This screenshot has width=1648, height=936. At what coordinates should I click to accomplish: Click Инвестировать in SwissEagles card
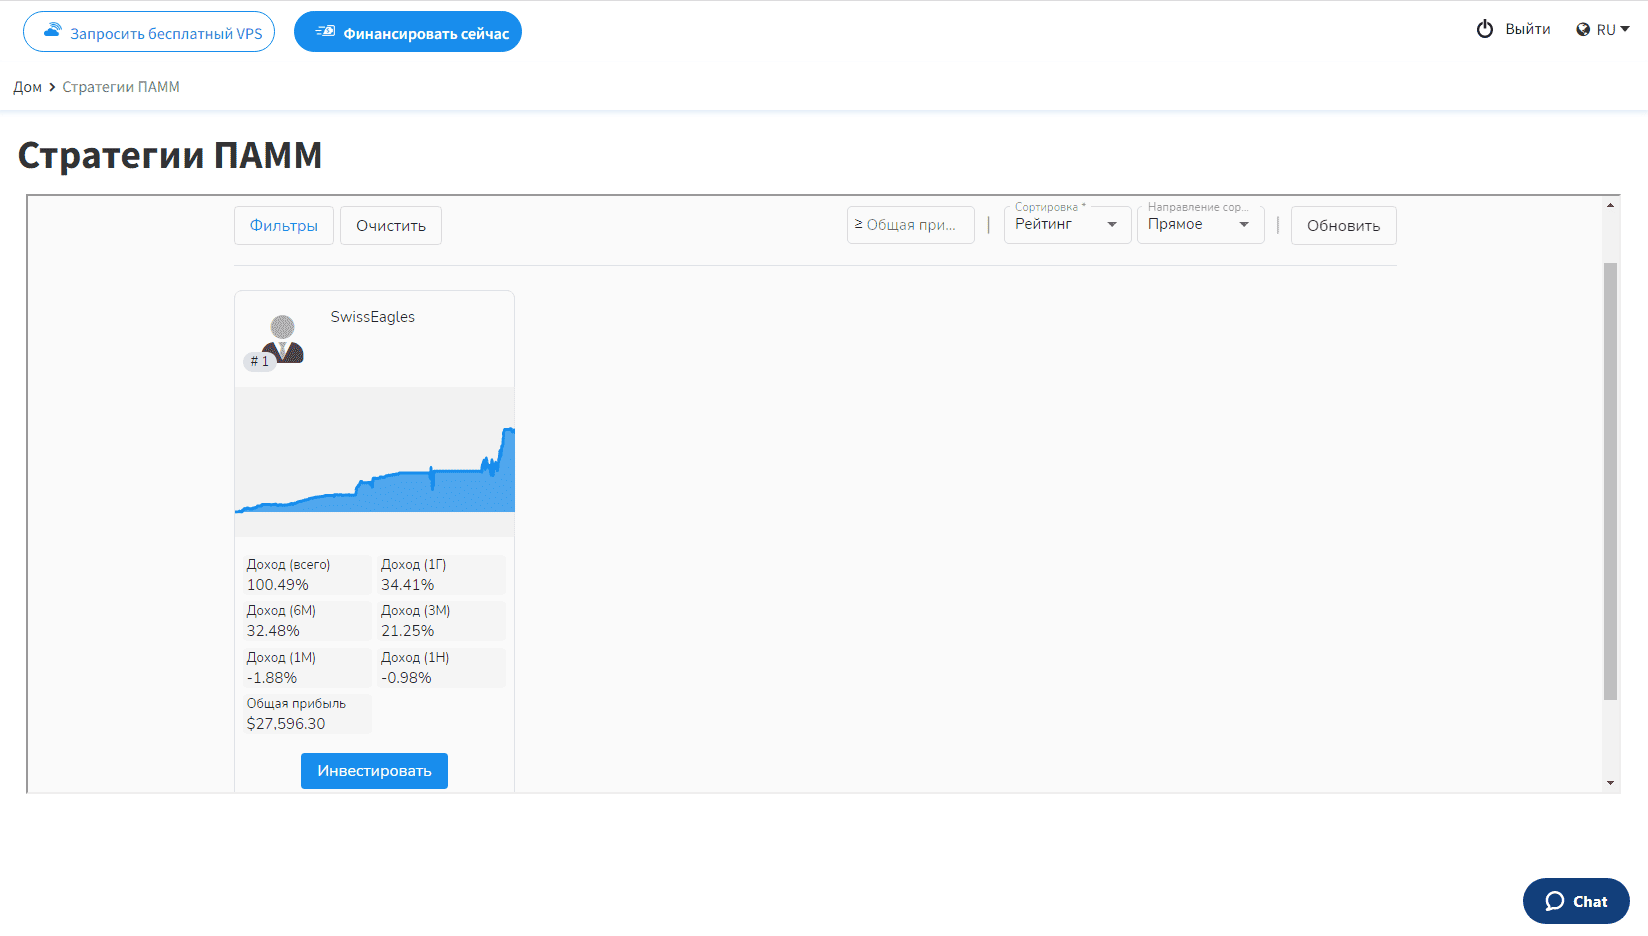(374, 771)
